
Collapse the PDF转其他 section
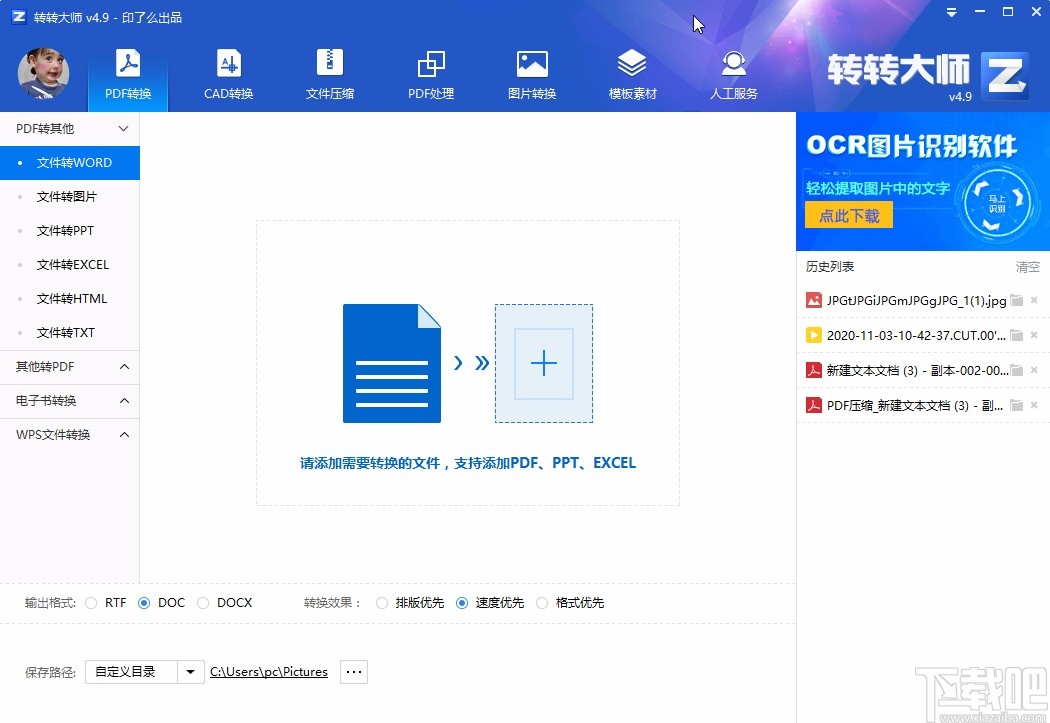point(70,128)
